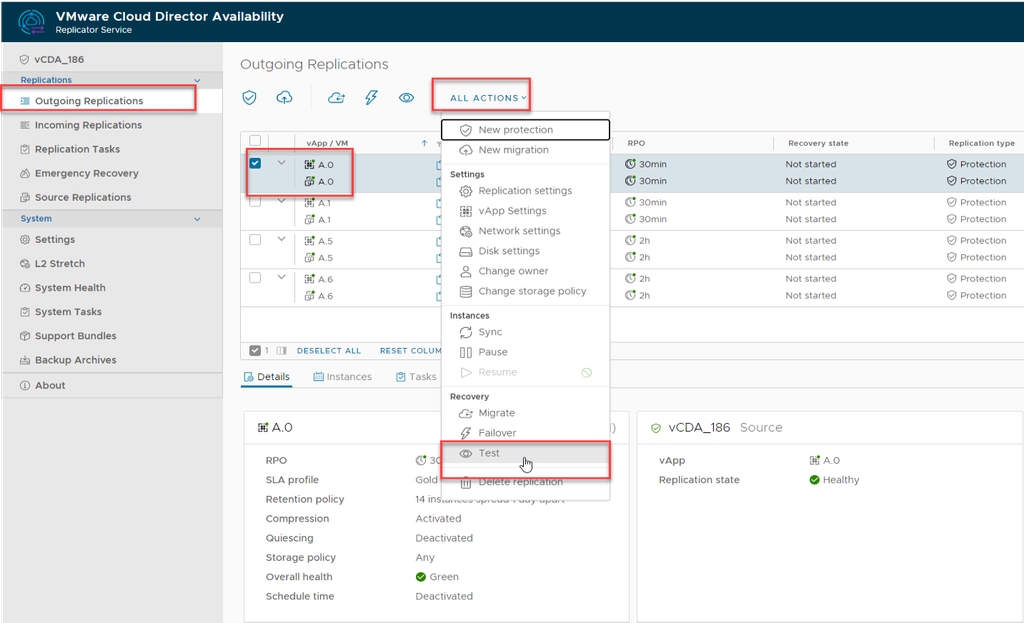Check the A.1 vApp row checkbox
This screenshot has width=1024, height=623.
255,202
